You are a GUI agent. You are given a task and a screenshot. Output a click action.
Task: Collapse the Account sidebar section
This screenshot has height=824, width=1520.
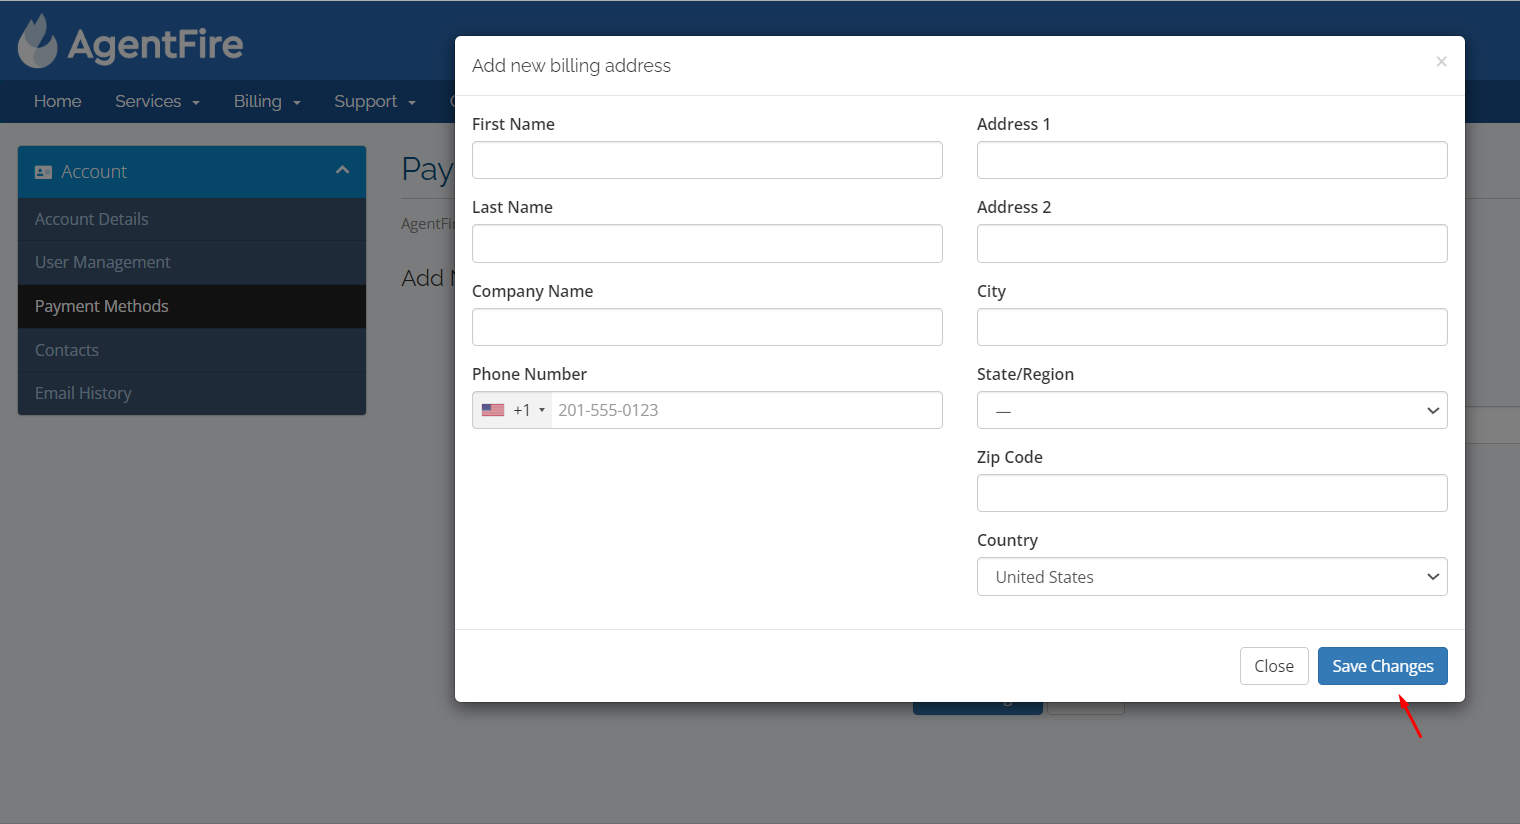[x=341, y=171]
